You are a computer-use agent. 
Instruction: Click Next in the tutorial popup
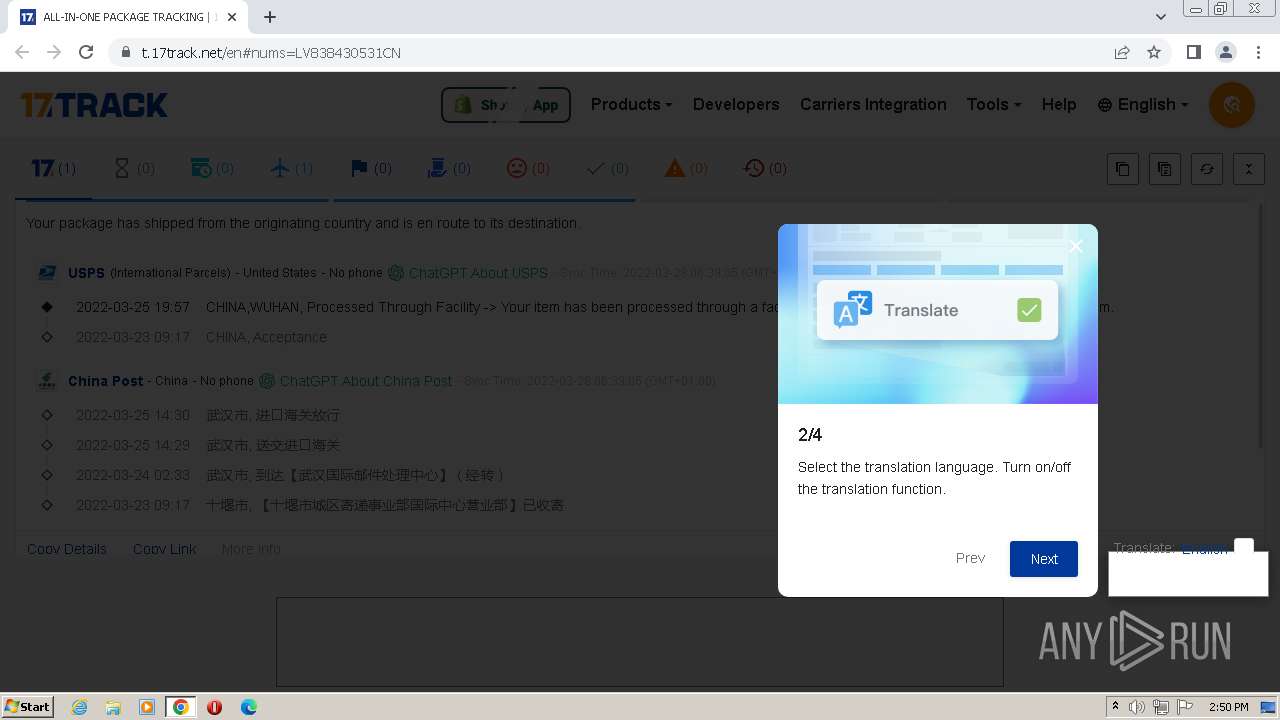pos(1044,559)
